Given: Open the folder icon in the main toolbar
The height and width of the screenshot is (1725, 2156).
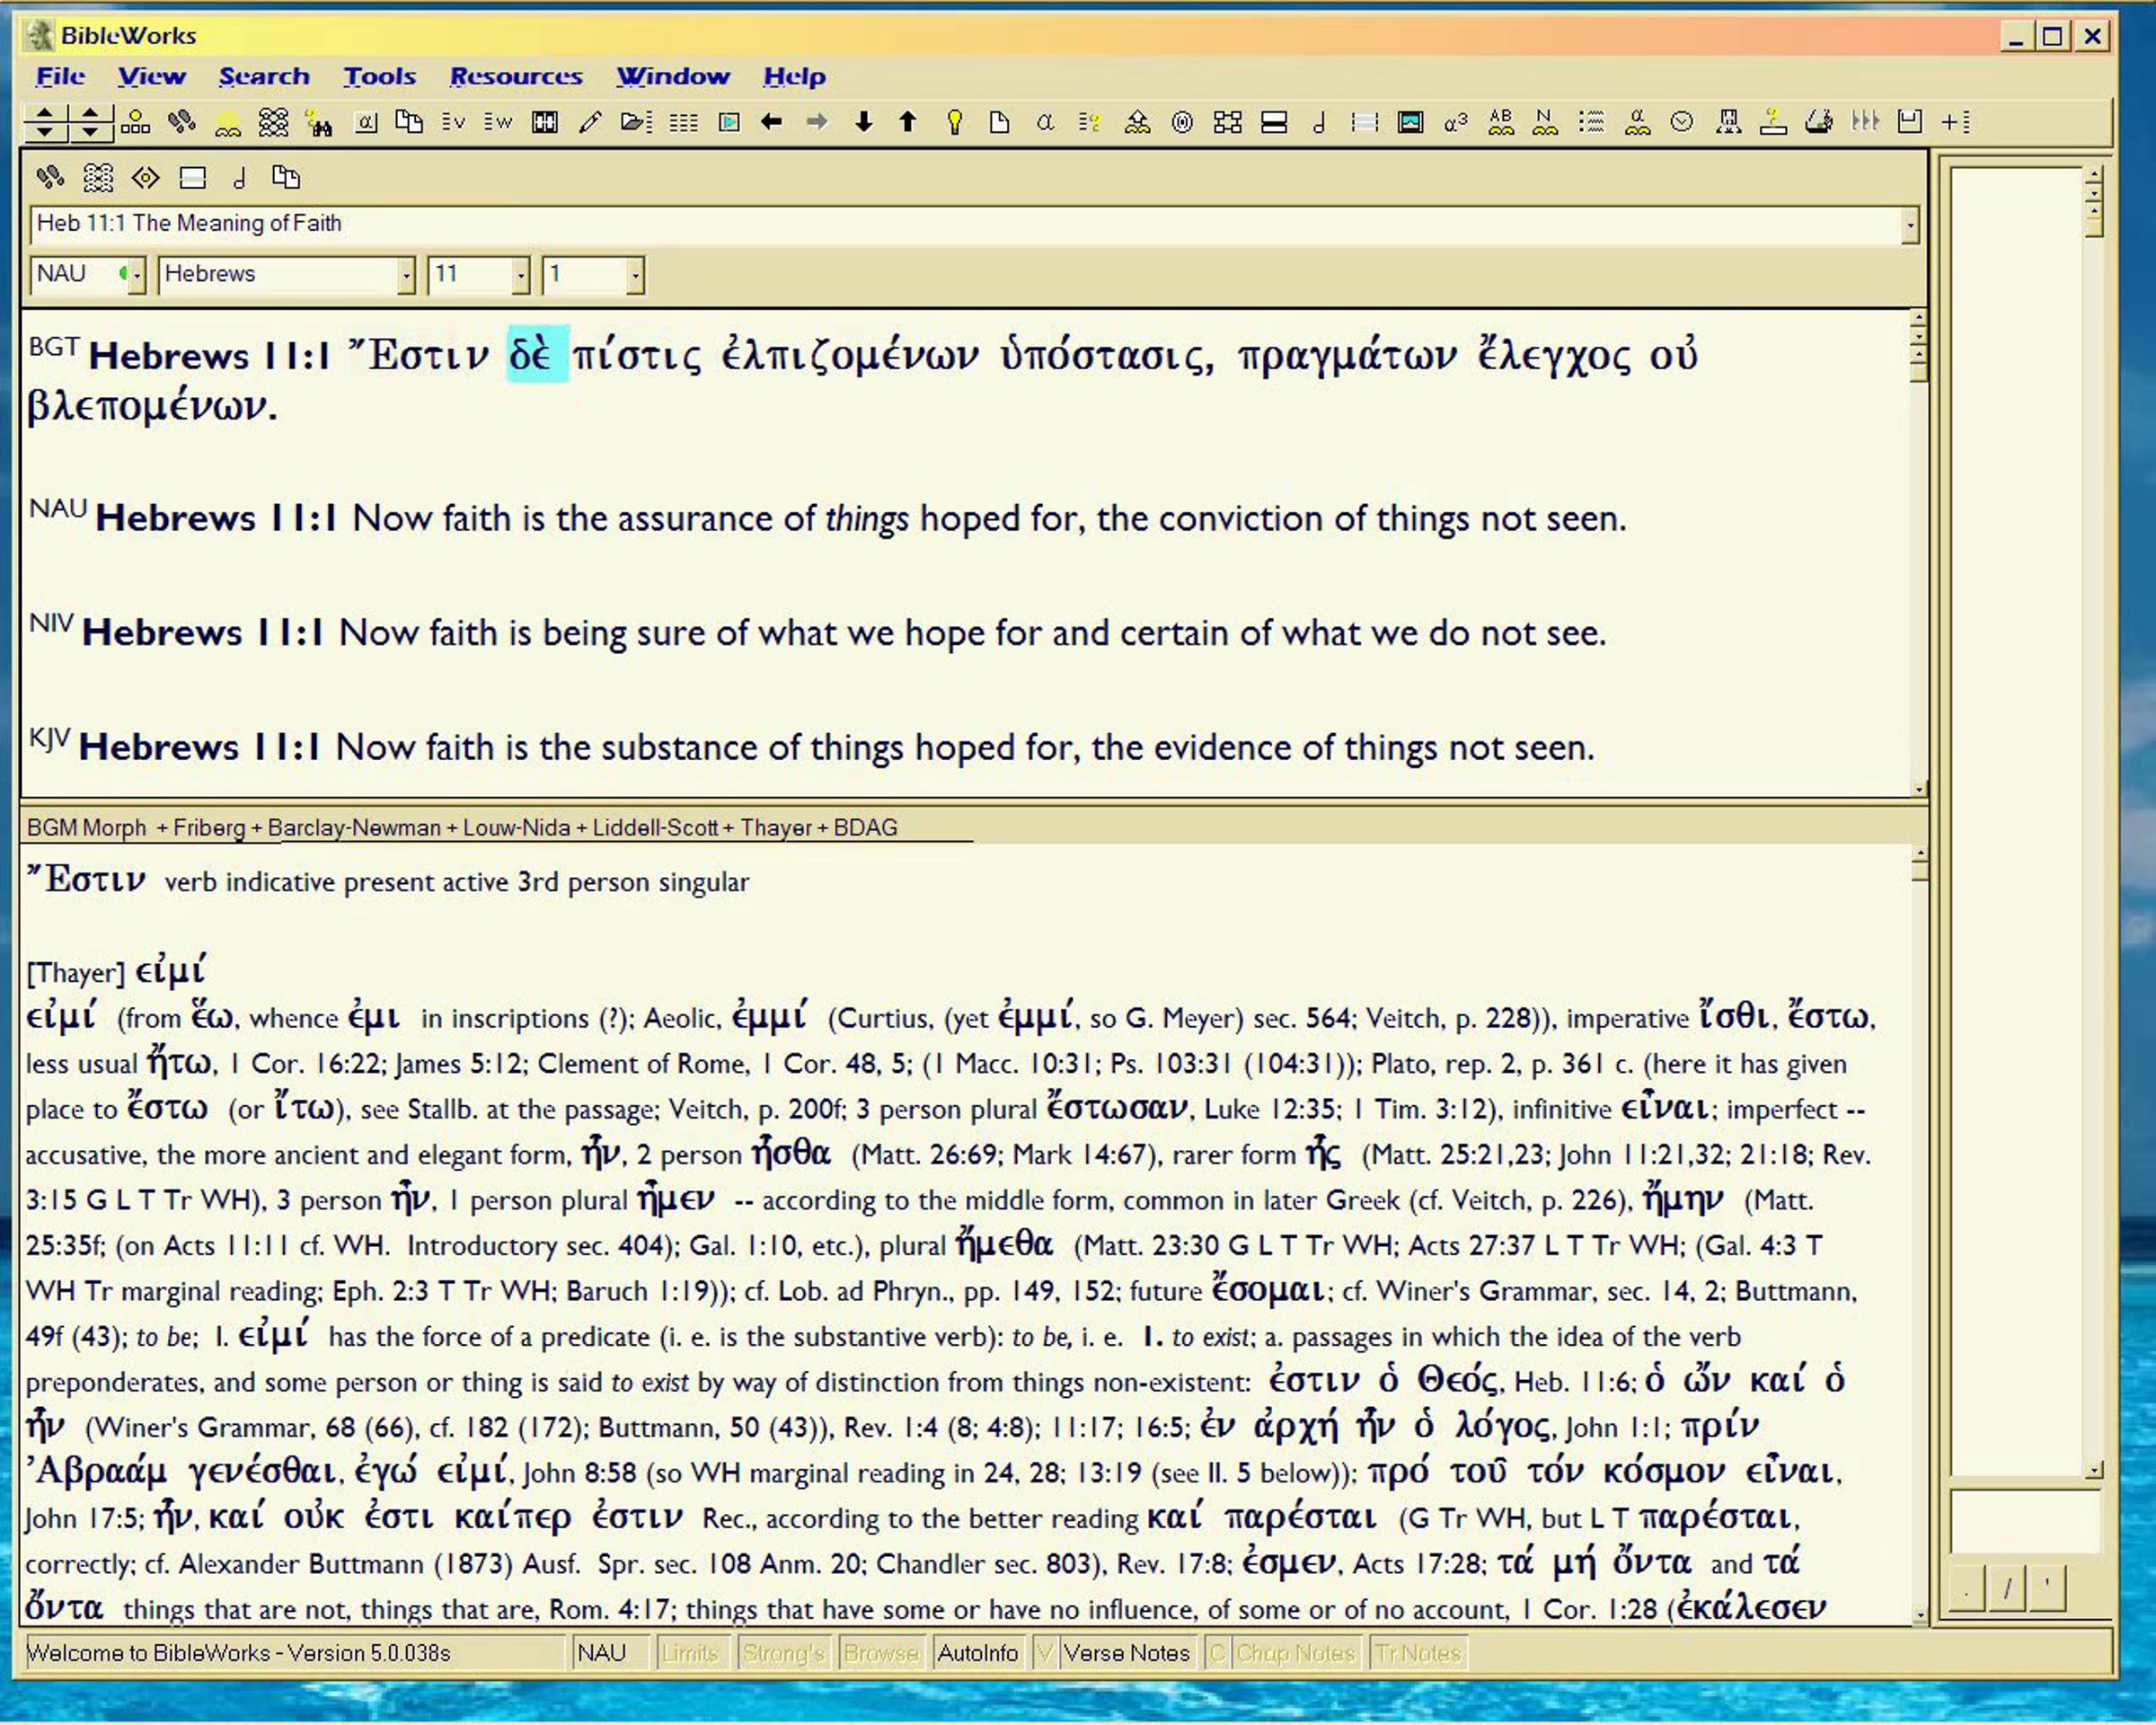Looking at the screenshot, I should coord(636,123).
